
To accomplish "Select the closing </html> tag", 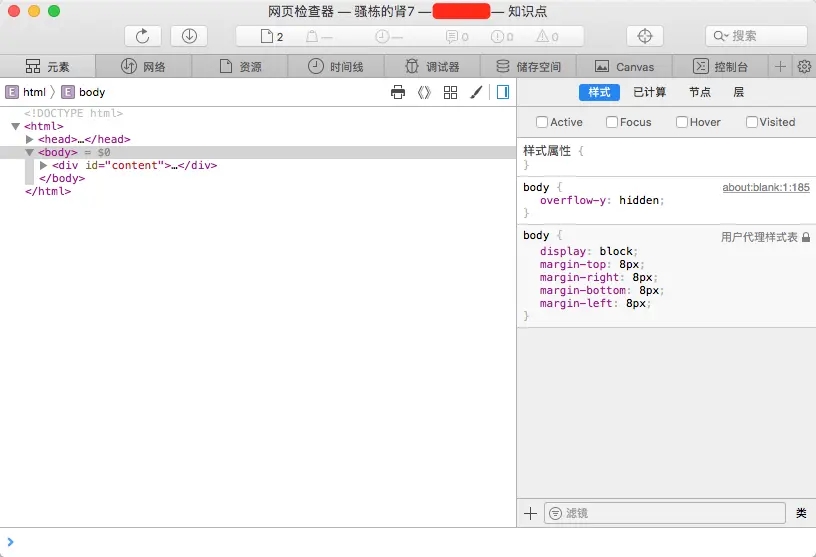I will pyautogui.click(x=48, y=191).
